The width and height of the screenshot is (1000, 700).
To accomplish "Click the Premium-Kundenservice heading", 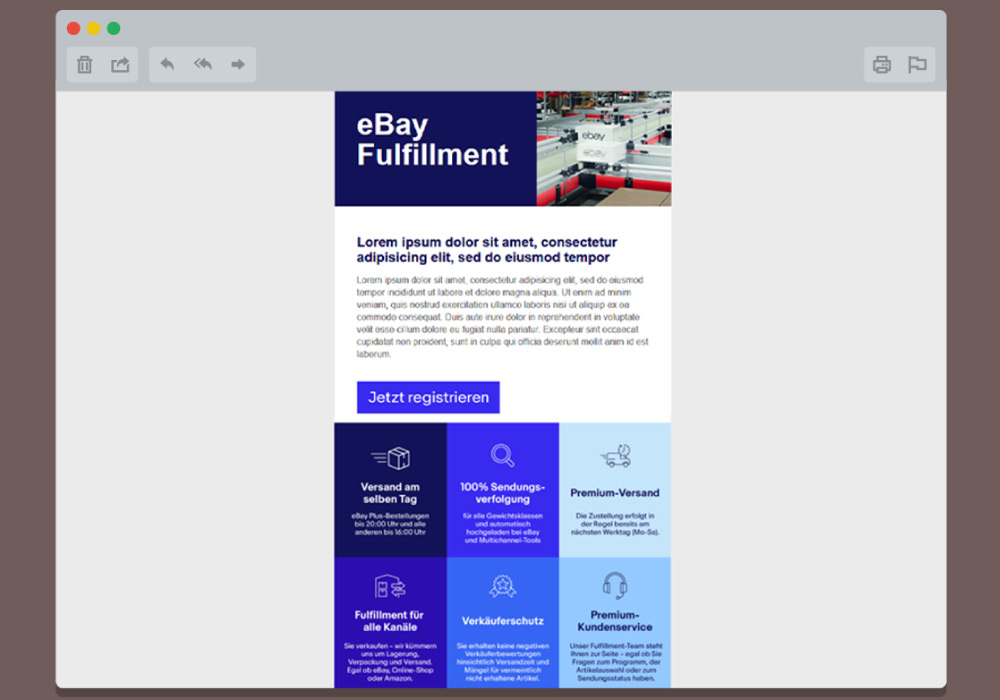I will pos(615,621).
